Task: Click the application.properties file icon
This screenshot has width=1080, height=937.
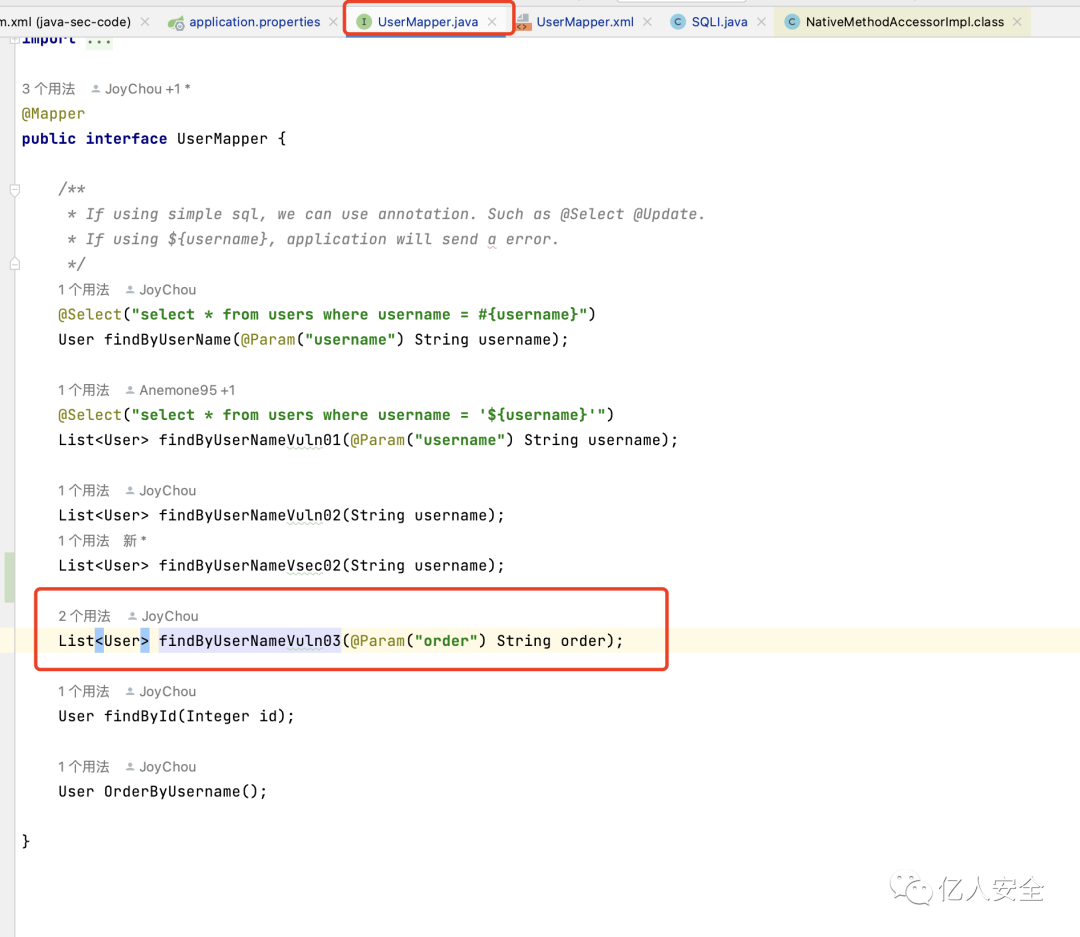Action: (x=176, y=23)
